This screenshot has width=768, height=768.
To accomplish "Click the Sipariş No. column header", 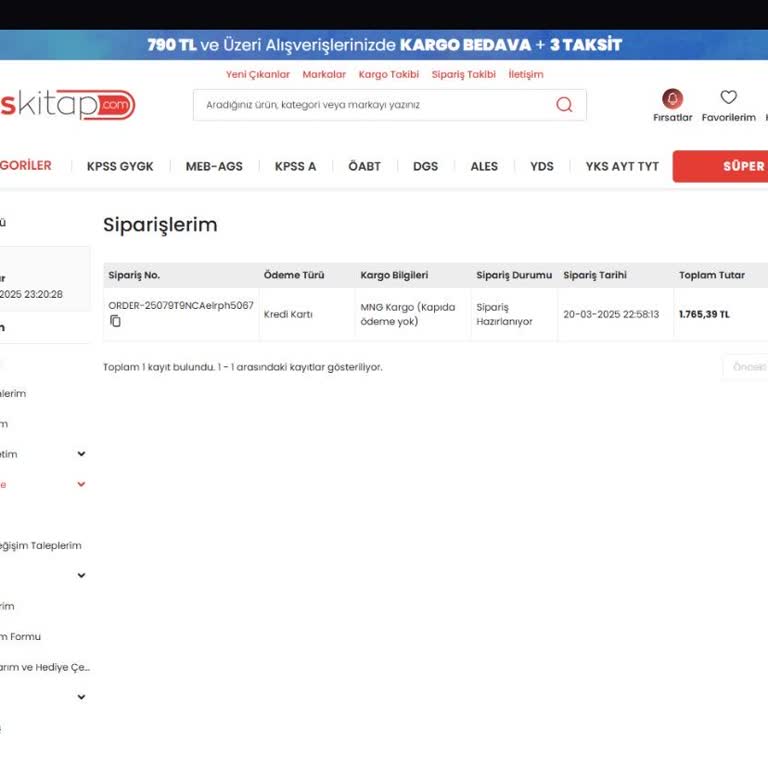I will [134, 275].
